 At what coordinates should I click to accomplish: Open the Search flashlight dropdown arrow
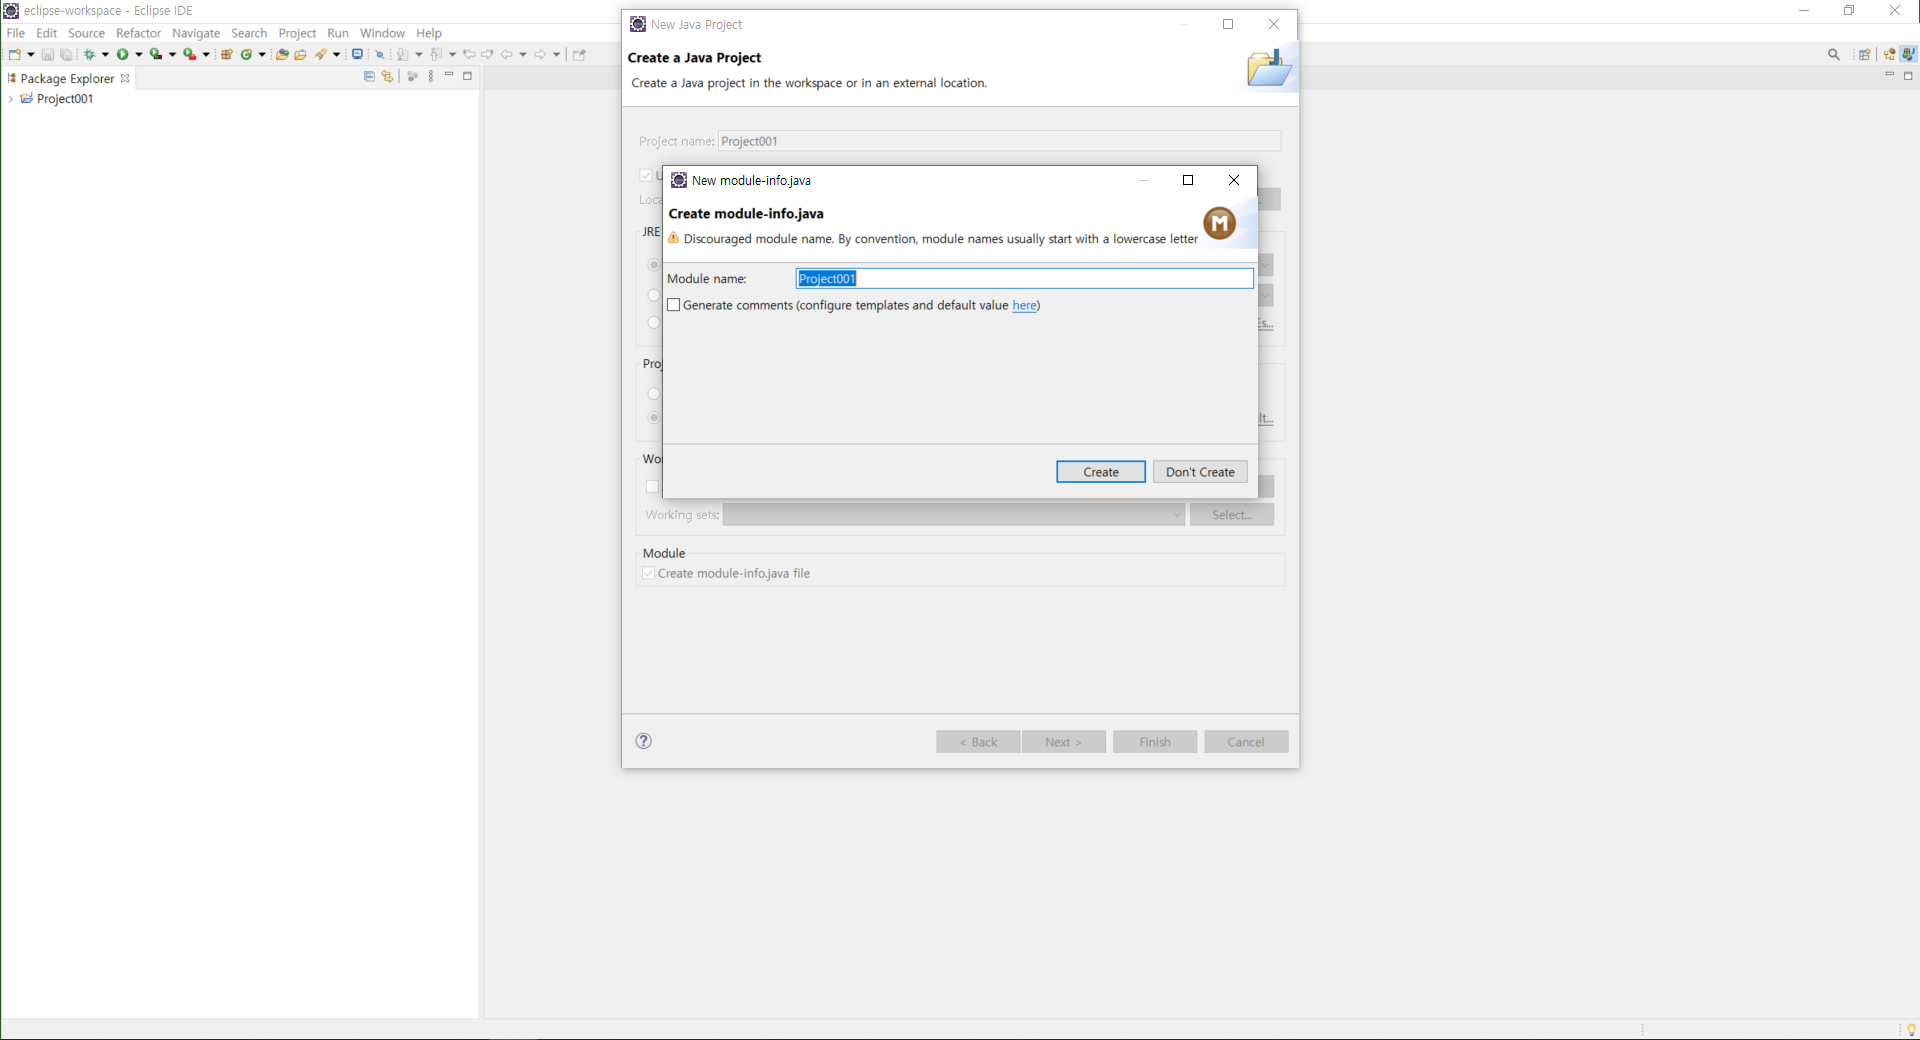(x=336, y=54)
